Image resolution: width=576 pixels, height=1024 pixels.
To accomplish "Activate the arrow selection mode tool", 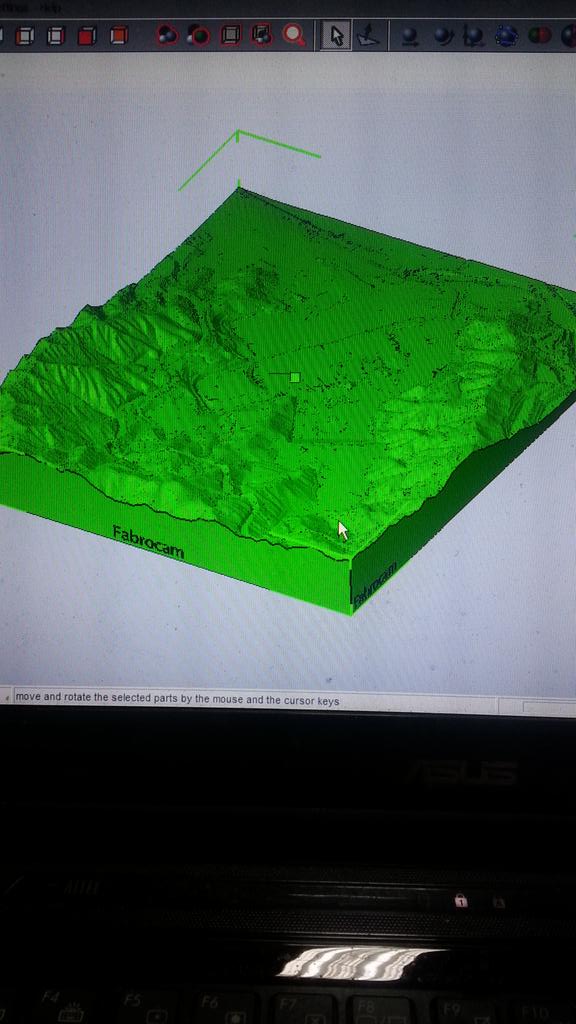I will tap(336, 35).
